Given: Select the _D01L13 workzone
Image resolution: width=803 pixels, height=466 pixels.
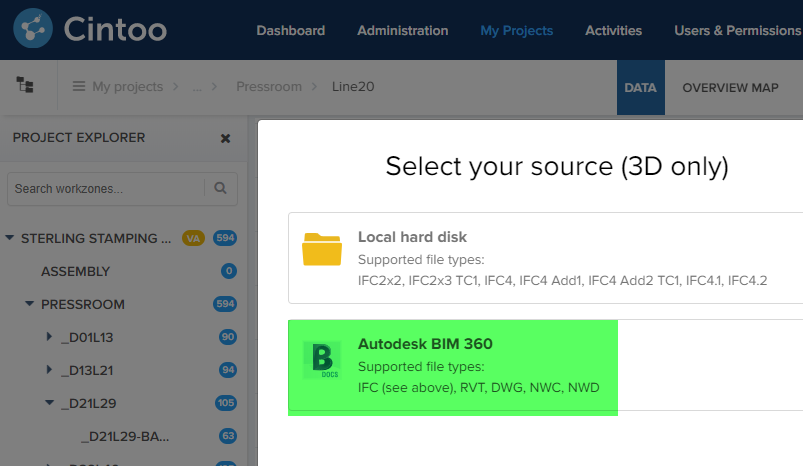Looking at the screenshot, I should pyautogui.click(x=87, y=337).
